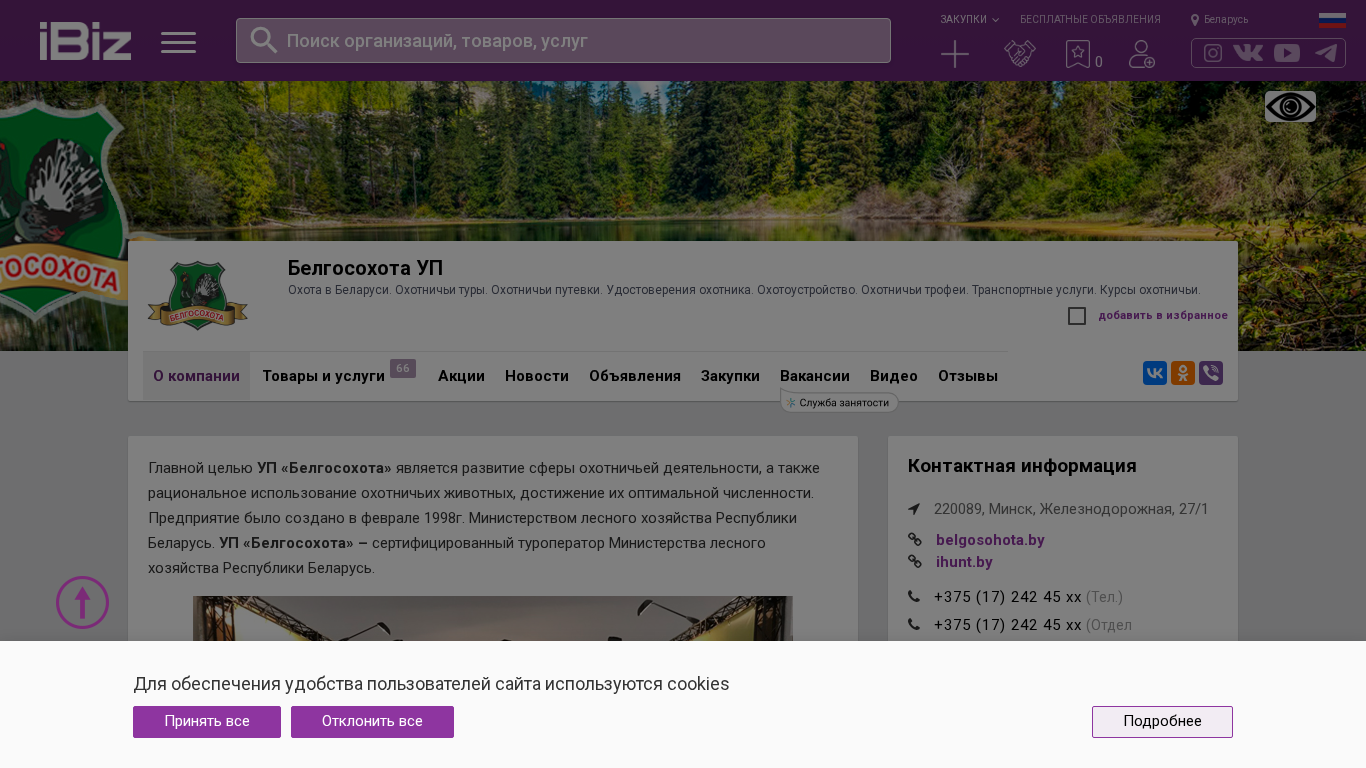Click the search magnifier icon

(263, 40)
